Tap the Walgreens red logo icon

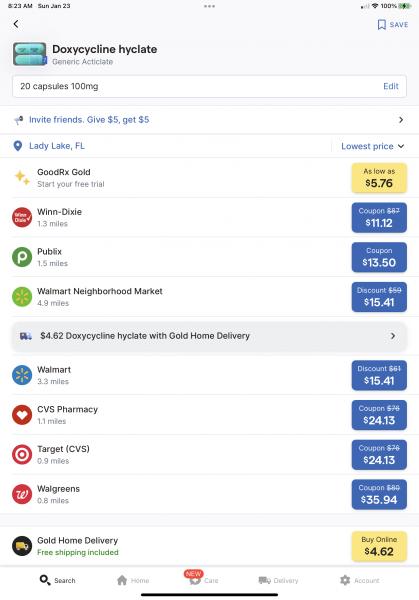point(22,494)
